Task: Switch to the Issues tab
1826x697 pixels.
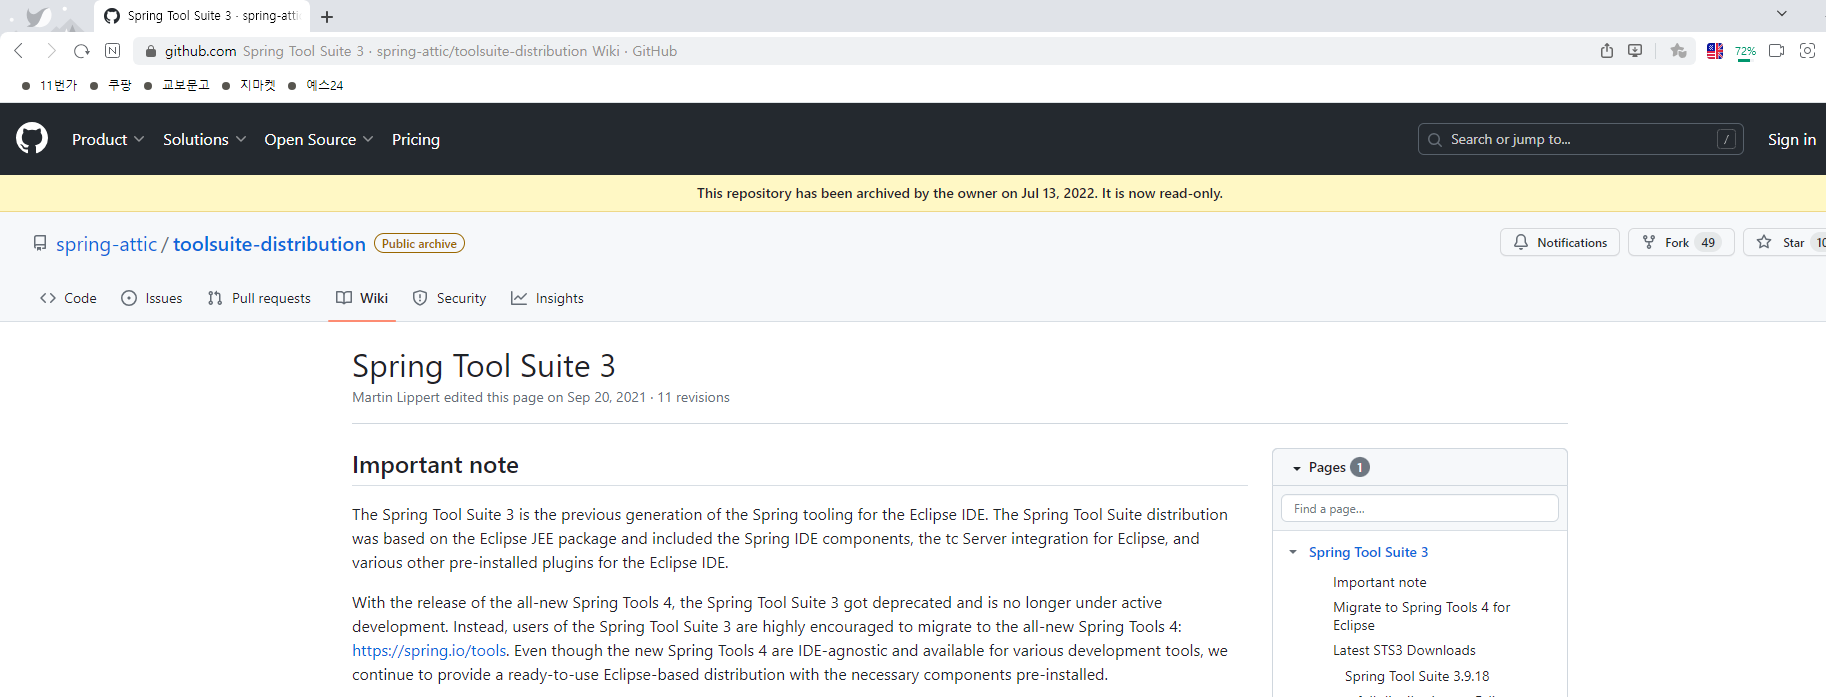Action: 152,298
